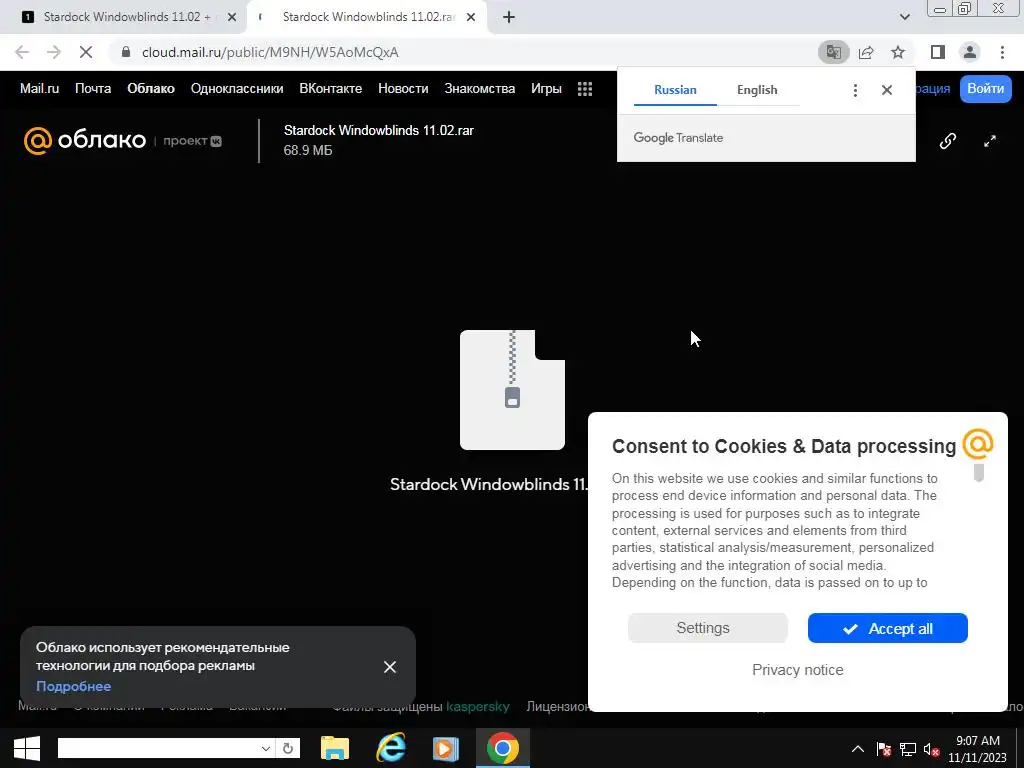Open a new tab with the plus button
This screenshot has height=768, width=1024.
click(x=509, y=18)
